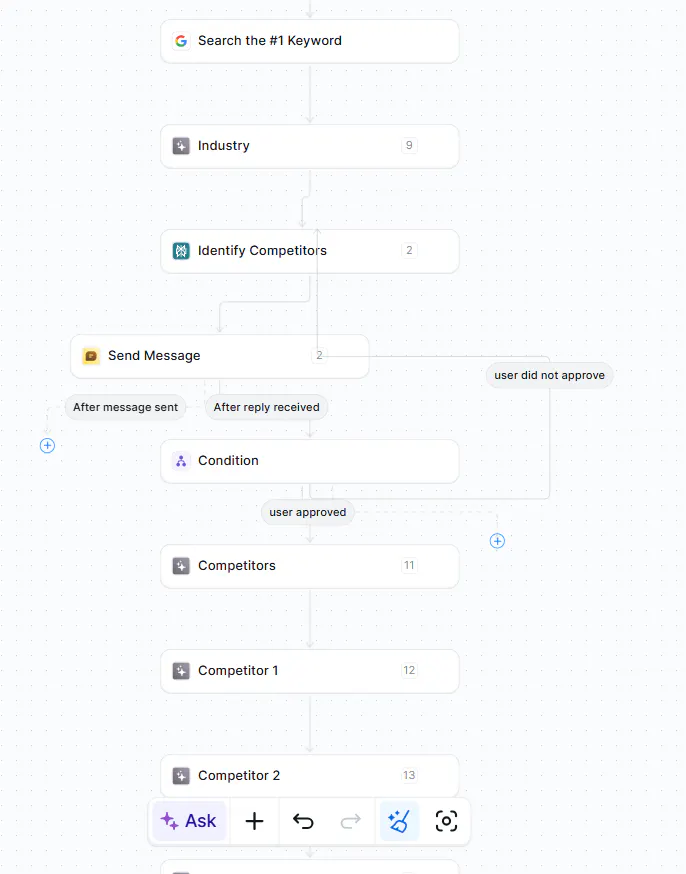Click the plus button in bottom toolbar

click(255, 821)
